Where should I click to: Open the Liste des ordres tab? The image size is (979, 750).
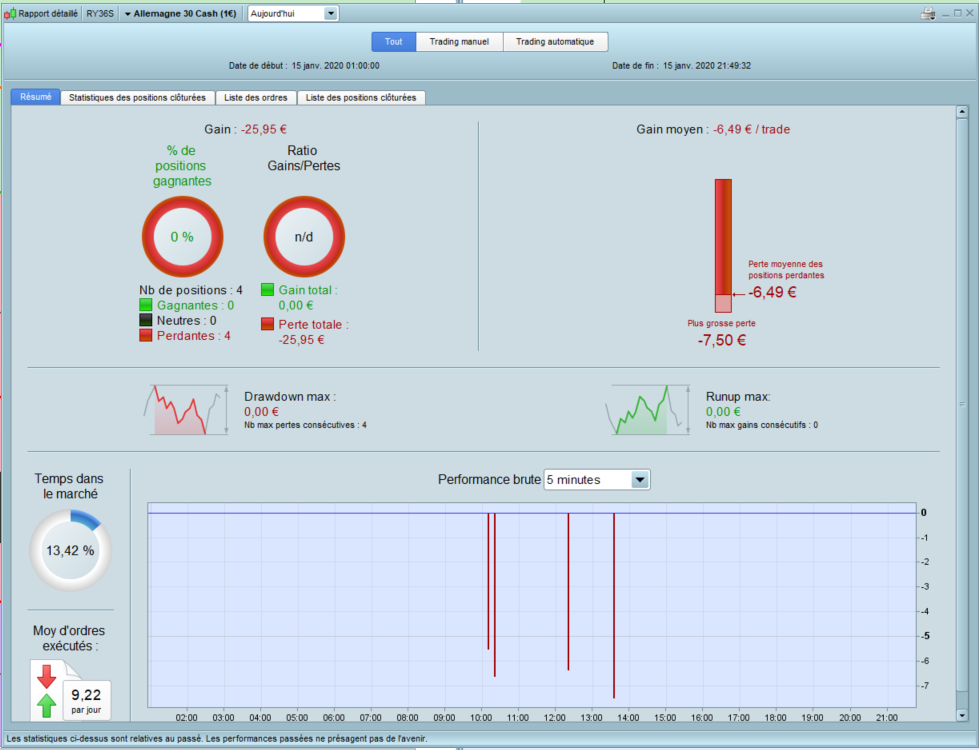pos(256,97)
